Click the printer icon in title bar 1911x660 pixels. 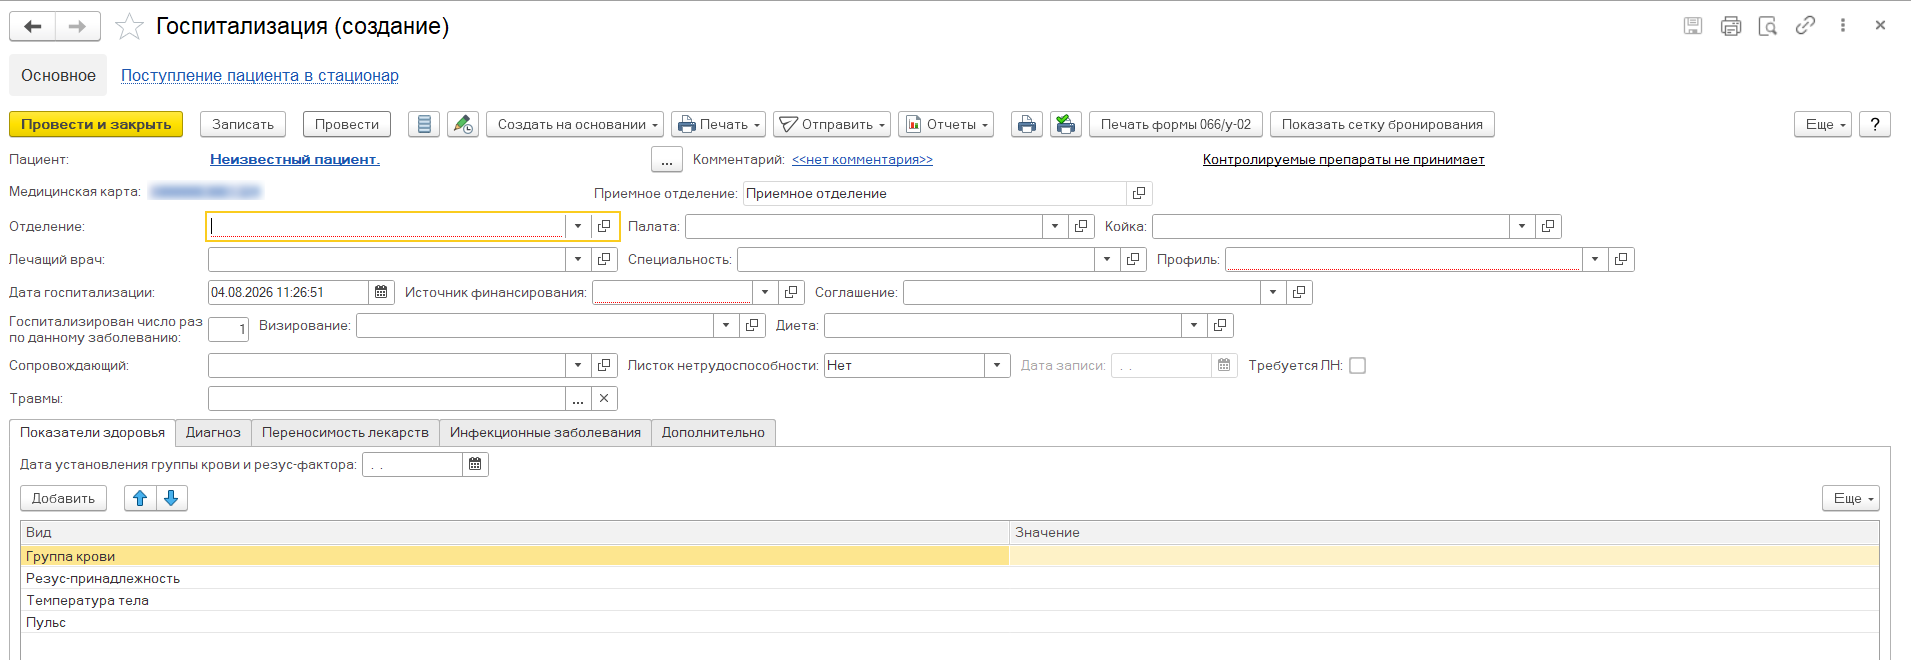pos(1731,26)
